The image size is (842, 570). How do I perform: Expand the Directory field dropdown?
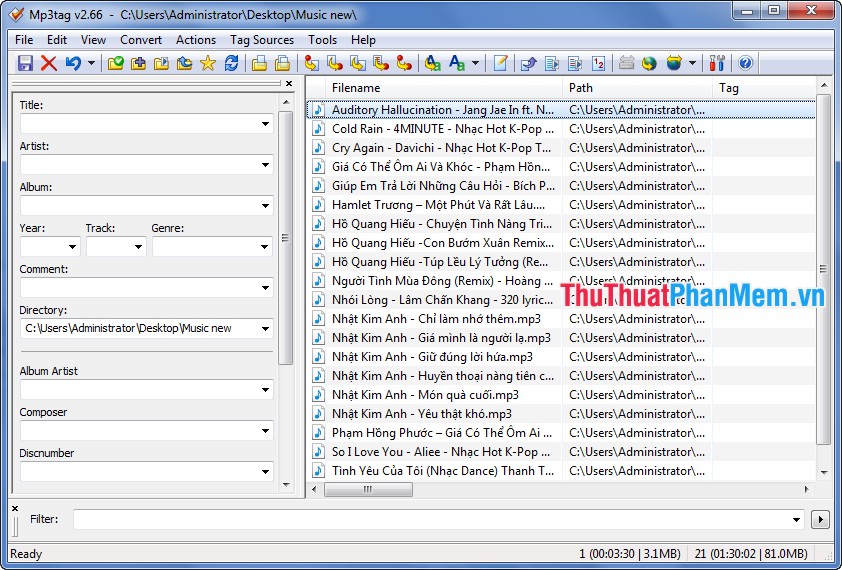pos(265,329)
